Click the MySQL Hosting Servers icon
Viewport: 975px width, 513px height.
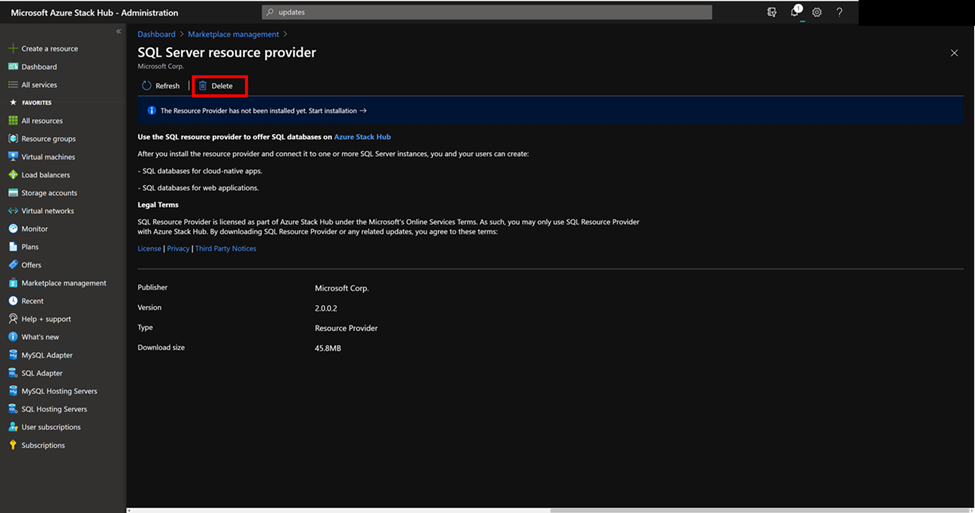12,391
